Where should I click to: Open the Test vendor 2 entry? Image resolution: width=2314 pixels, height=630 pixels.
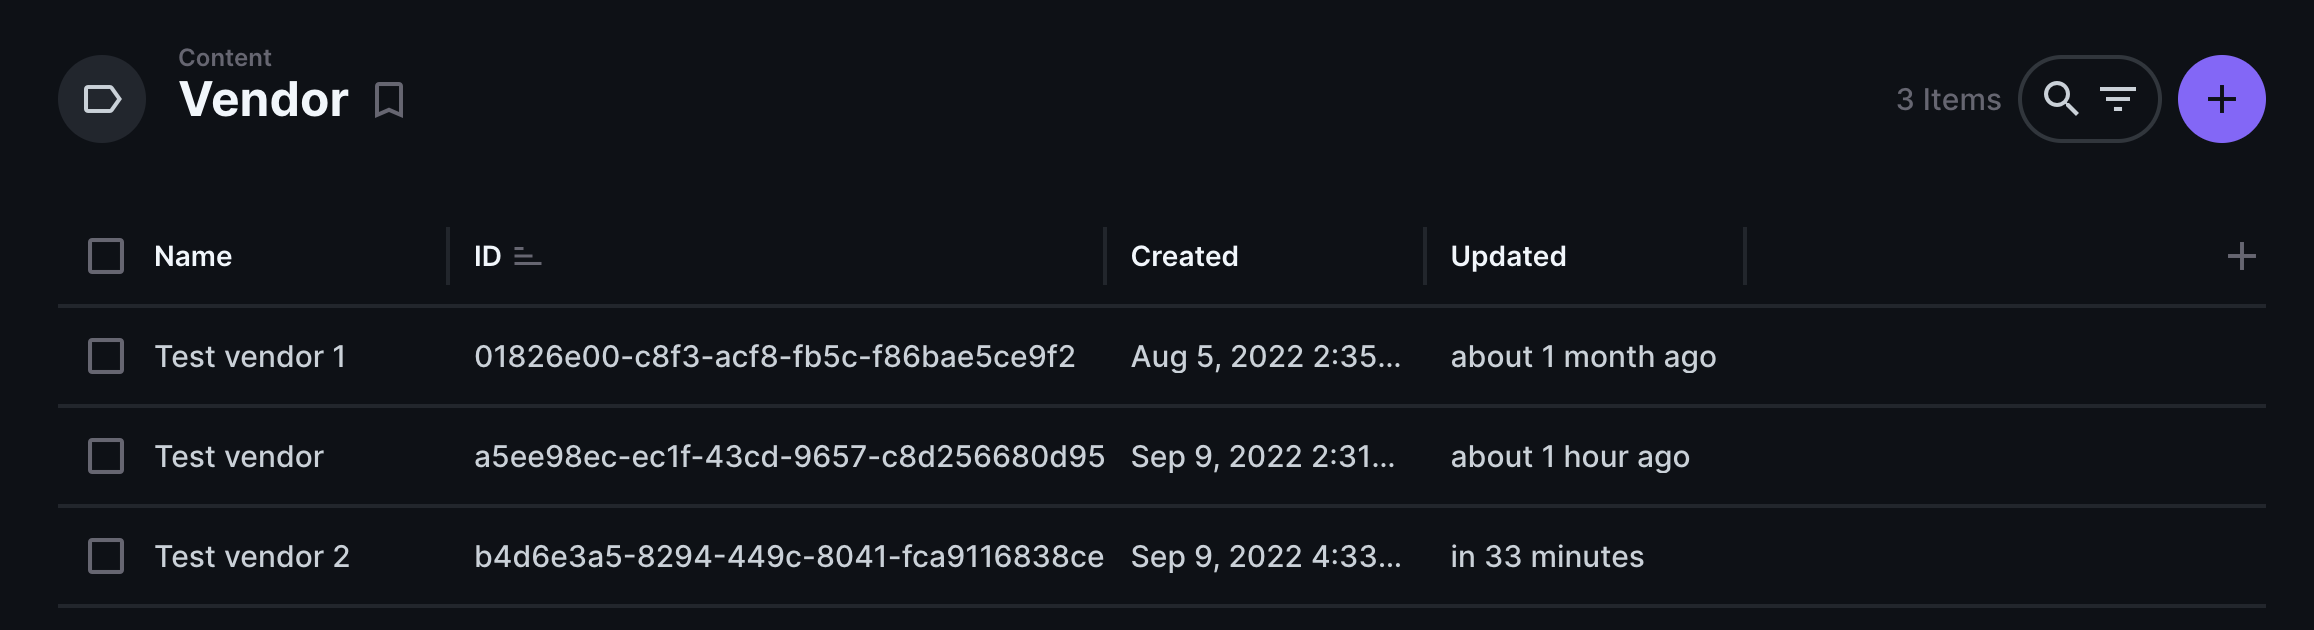click(253, 557)
